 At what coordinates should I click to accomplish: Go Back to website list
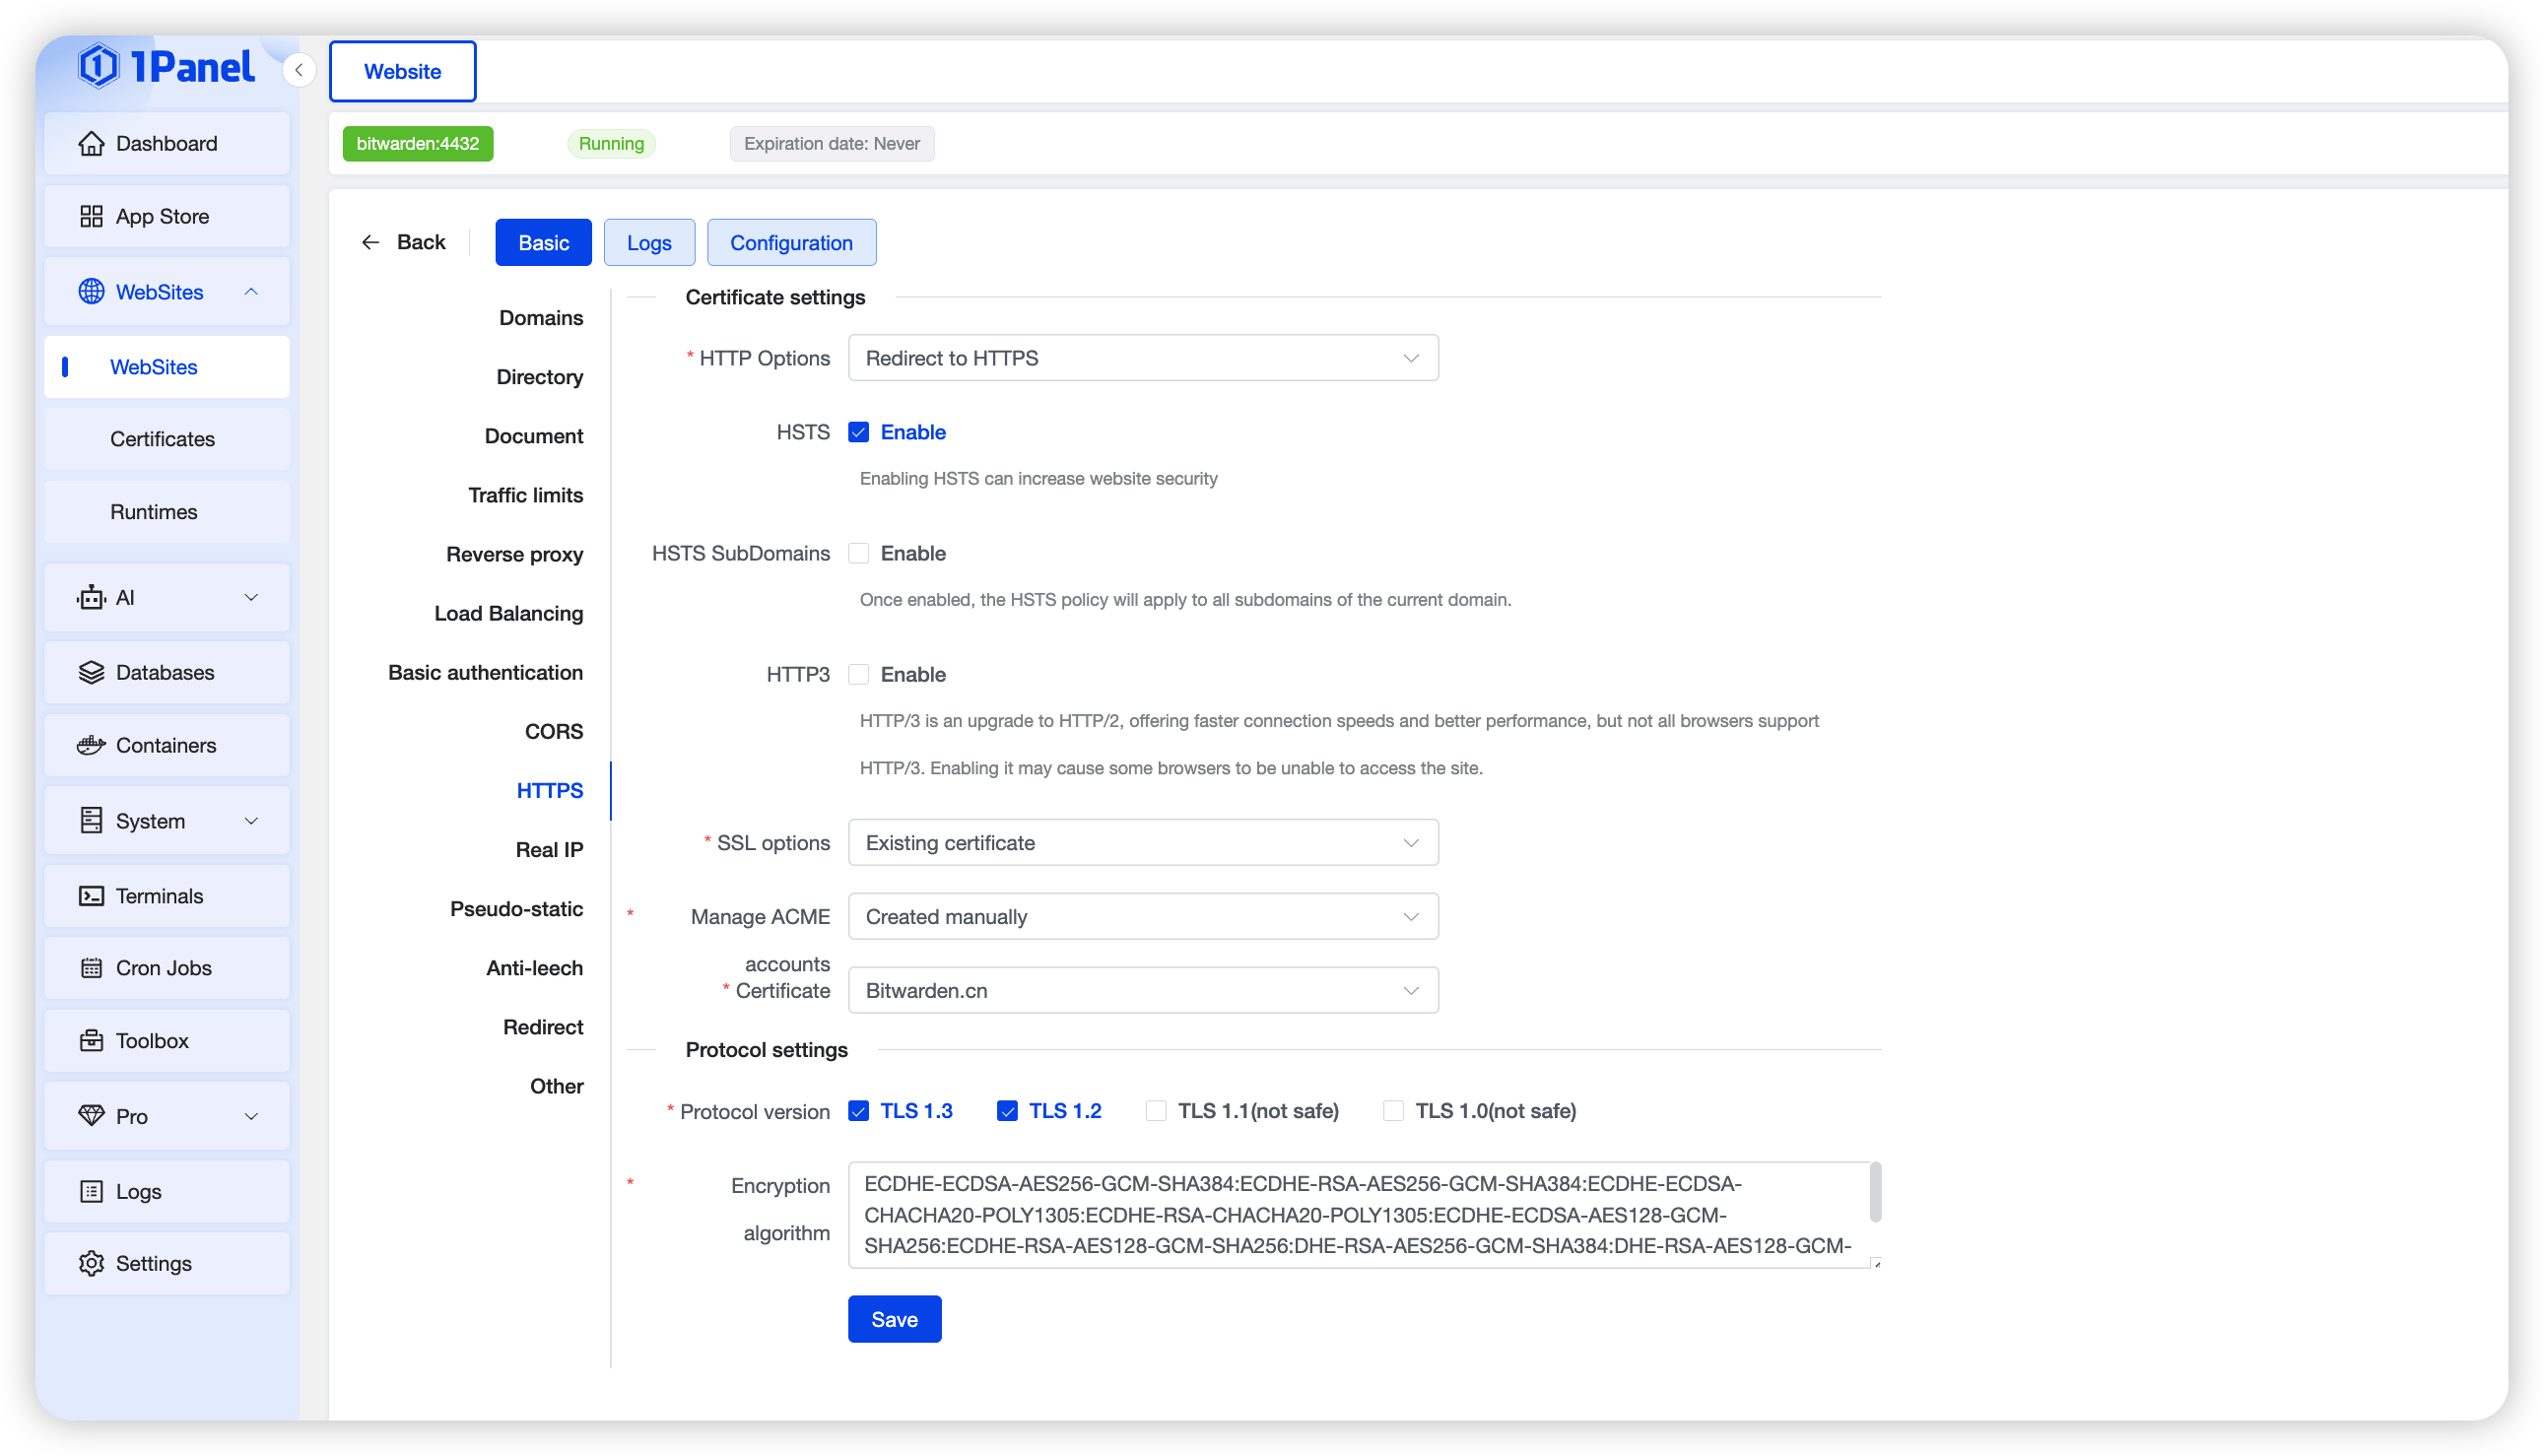coord(404,242)
